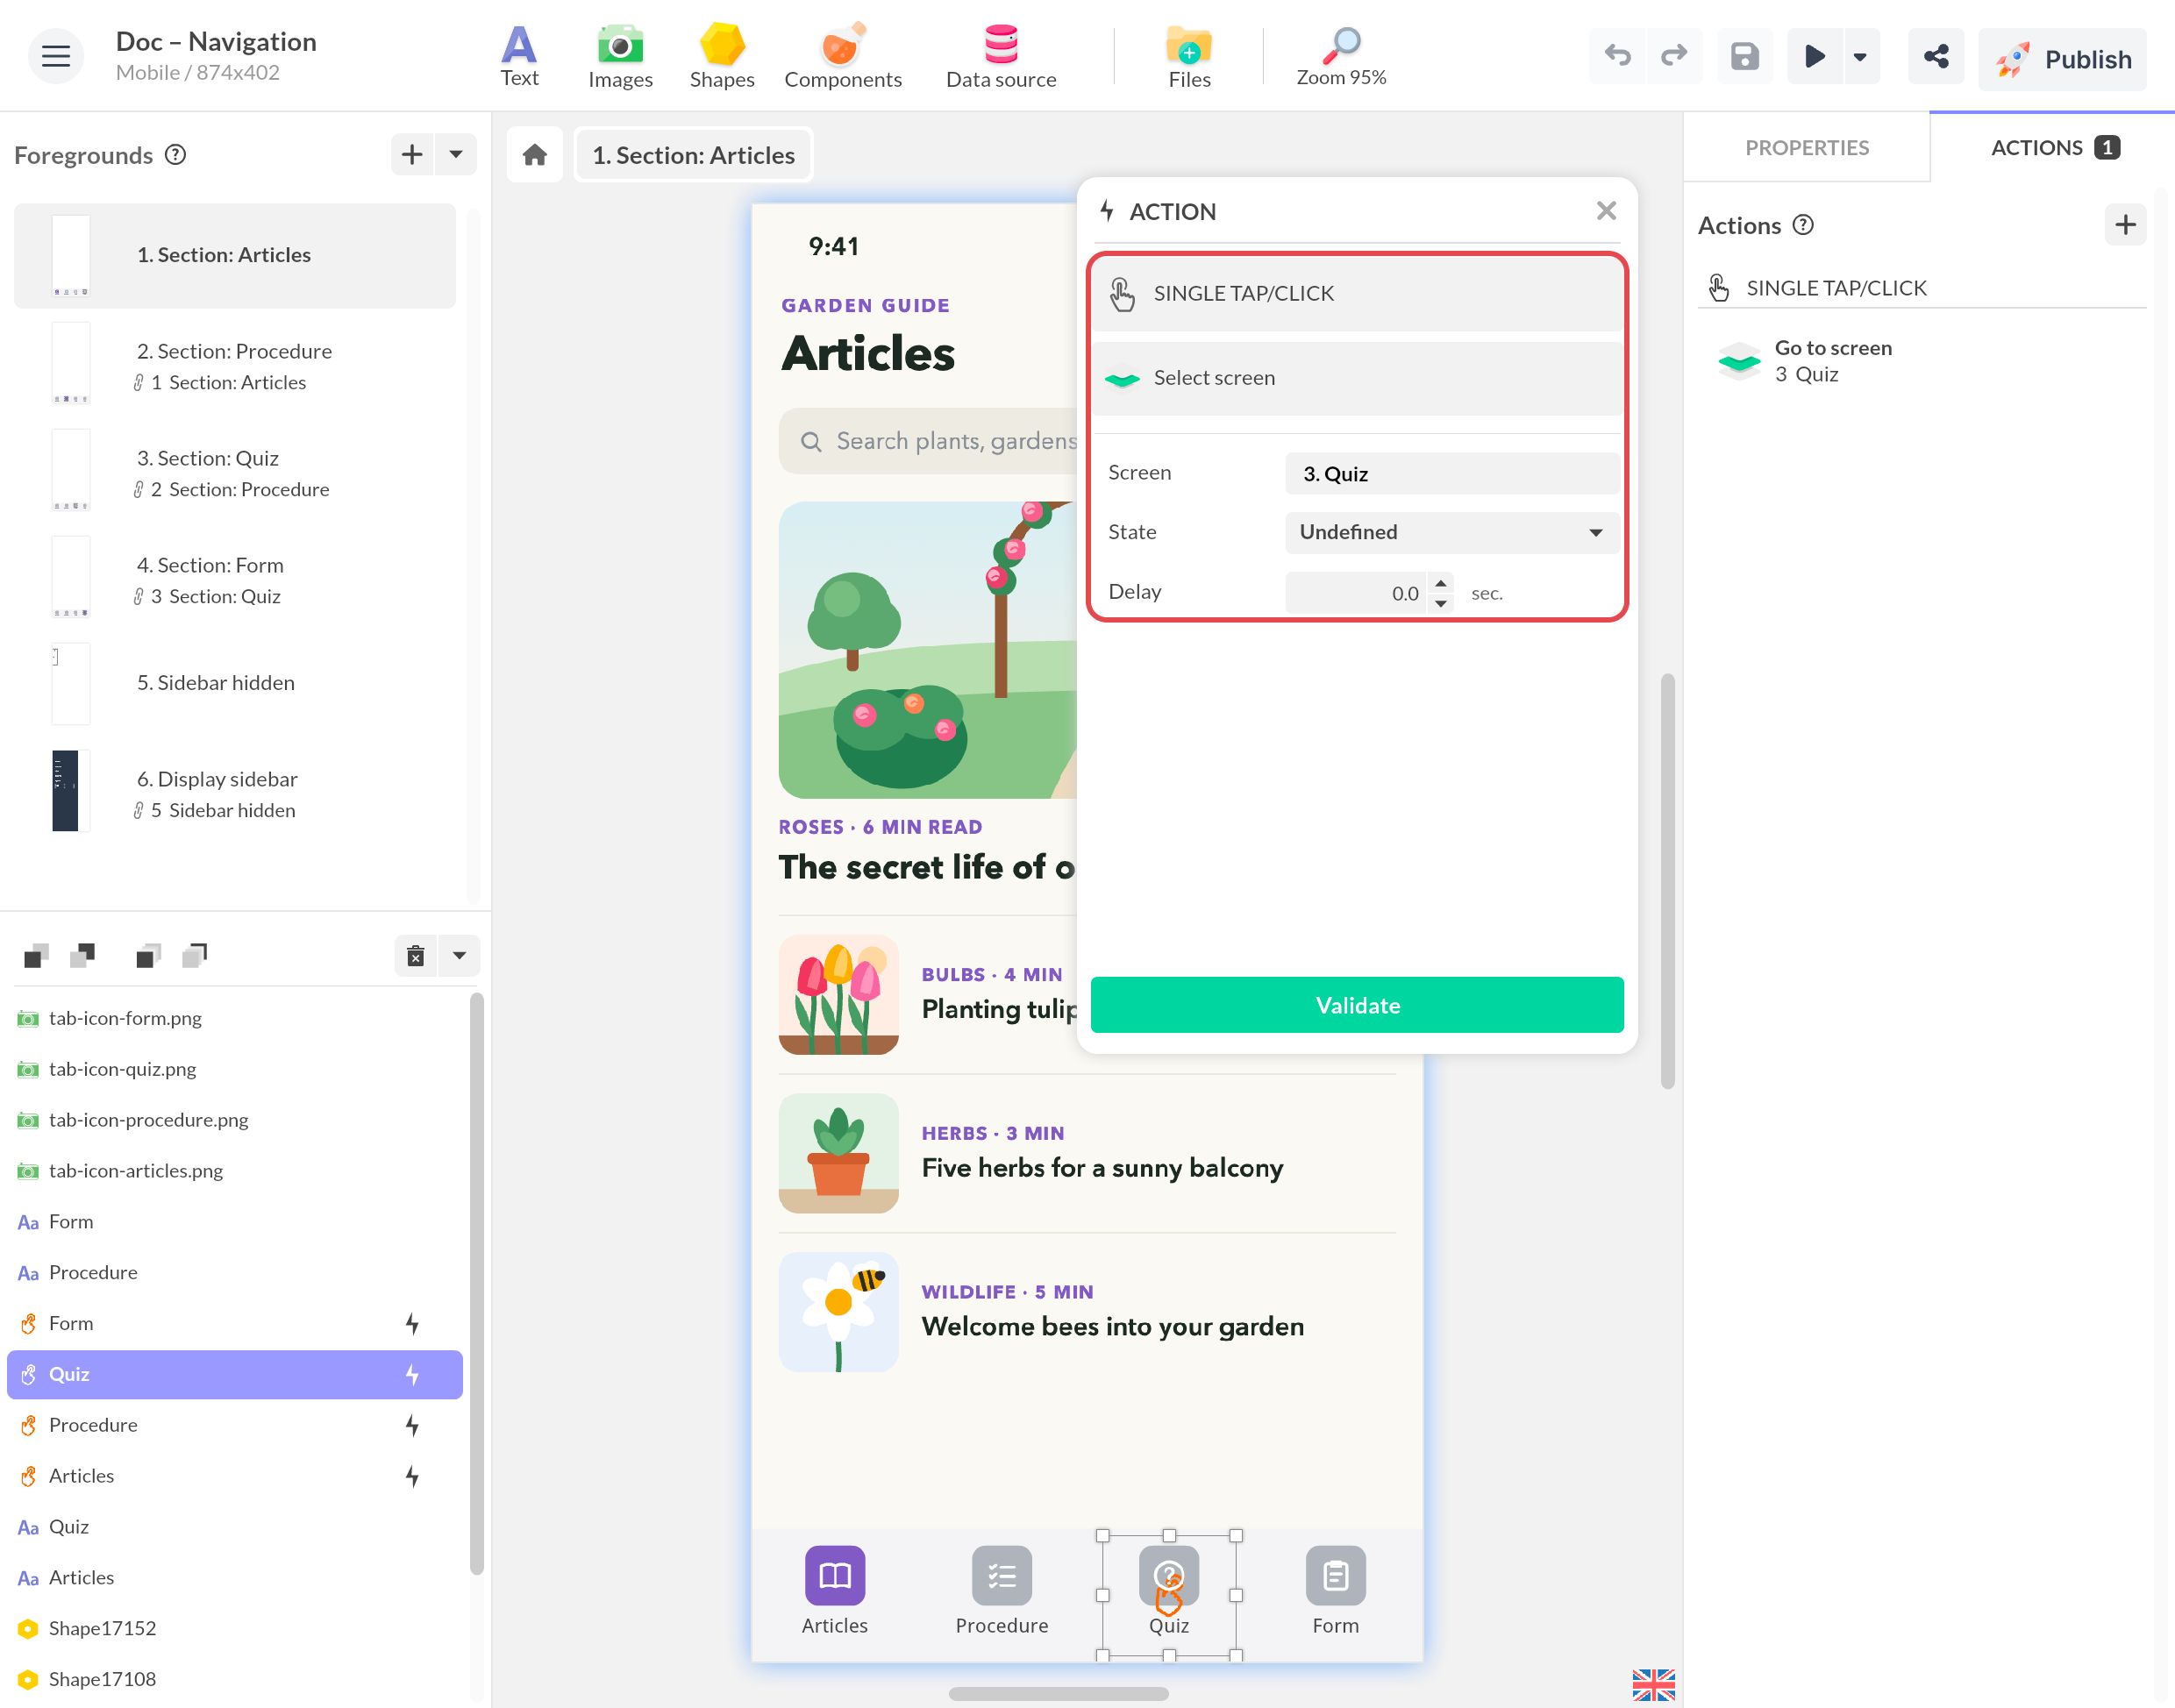Open the State dropdown set to Undefined
Viewport: 2175px width, 1708px height.
(x=1452, y=532)
